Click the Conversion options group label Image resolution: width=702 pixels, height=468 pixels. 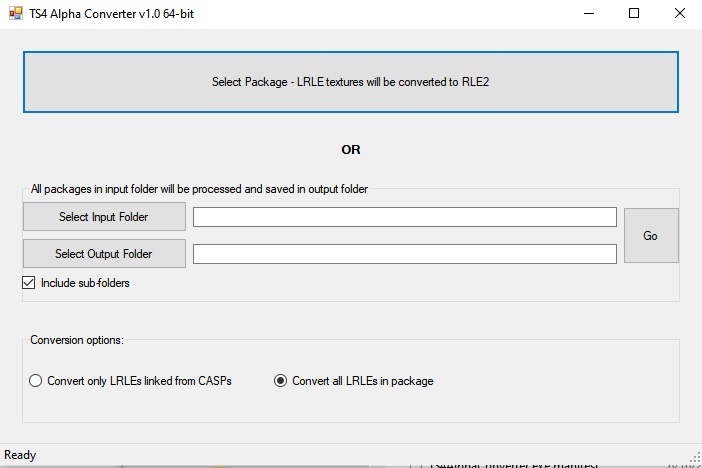pos(77,340)
